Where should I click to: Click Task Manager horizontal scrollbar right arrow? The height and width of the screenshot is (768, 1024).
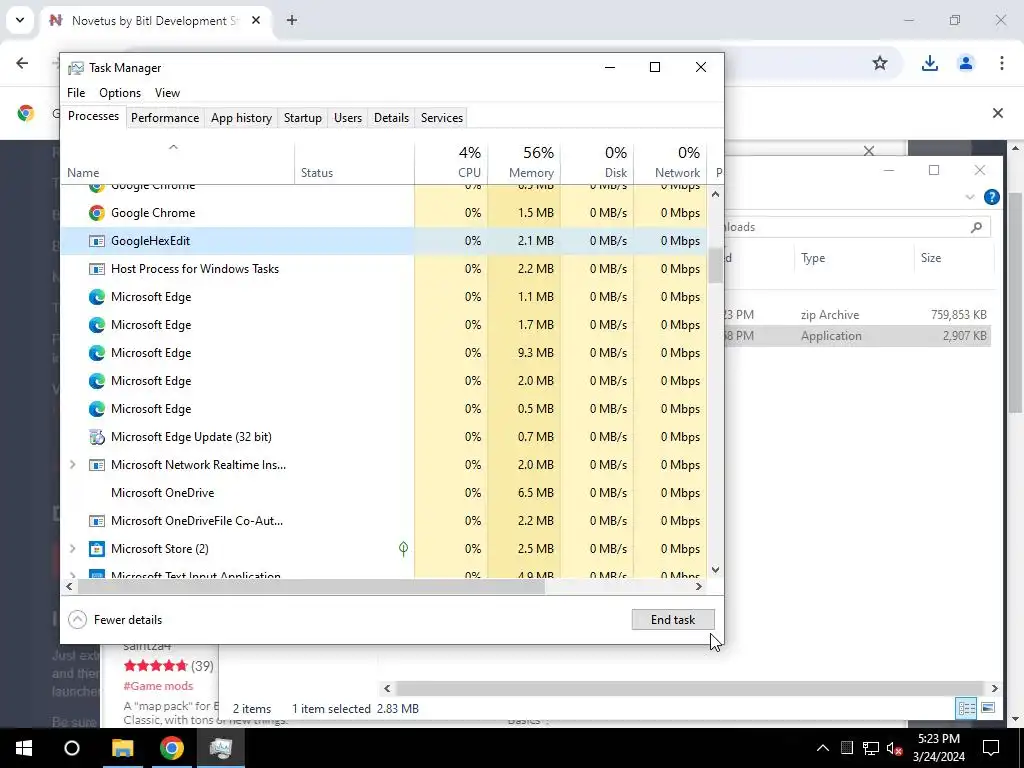coord(698,586)
